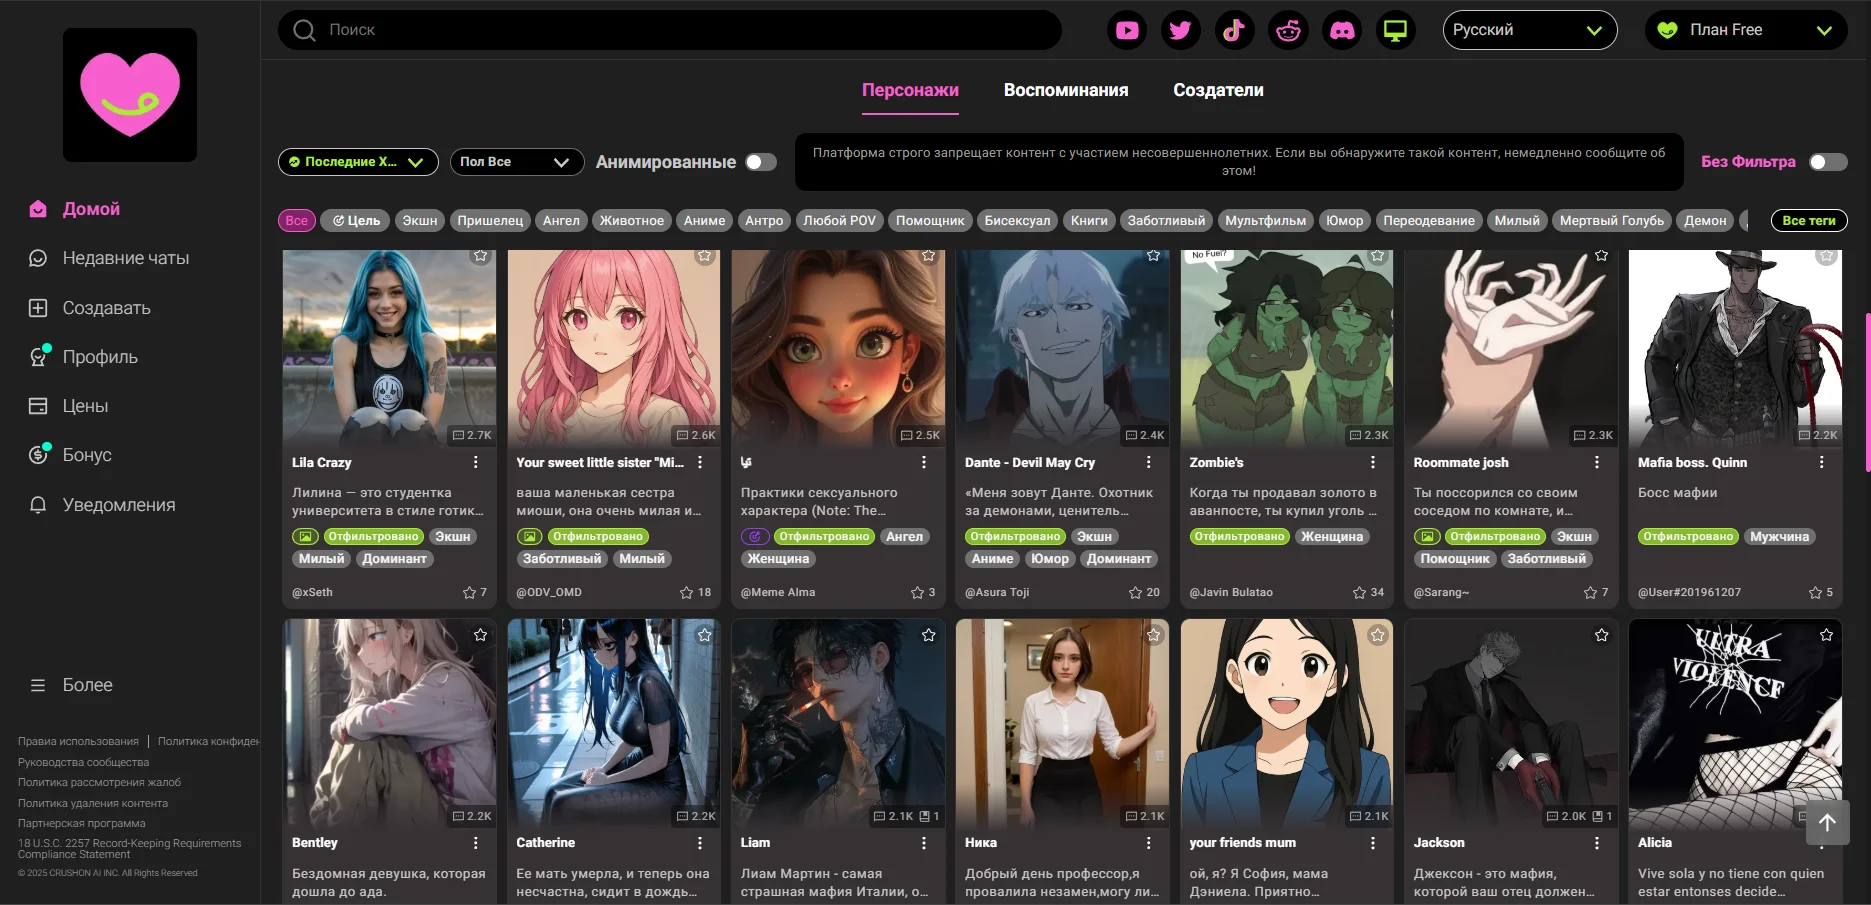Open the Русский language dropdown
The image size is (1871, 905).
[x=1529, y=30]
